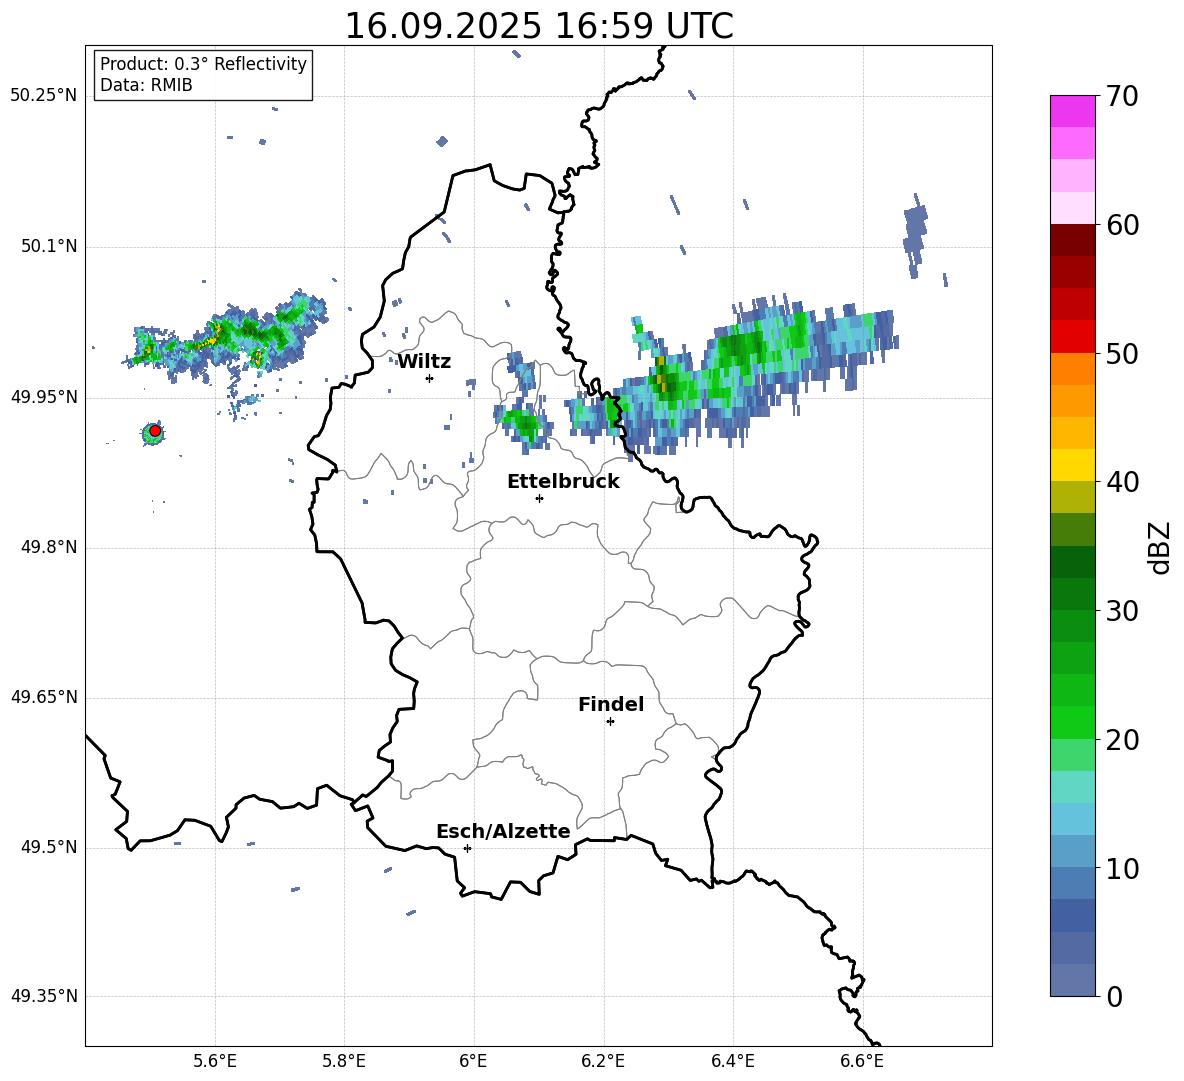Click the yellow colorbar swatch above 40
The image size is (1184, 1081).
(x=1072, y=465)
